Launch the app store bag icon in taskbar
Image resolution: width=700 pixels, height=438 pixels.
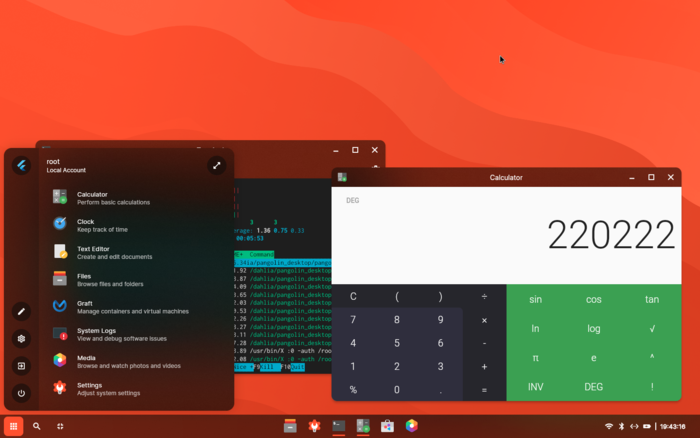[x=387, y=426]
